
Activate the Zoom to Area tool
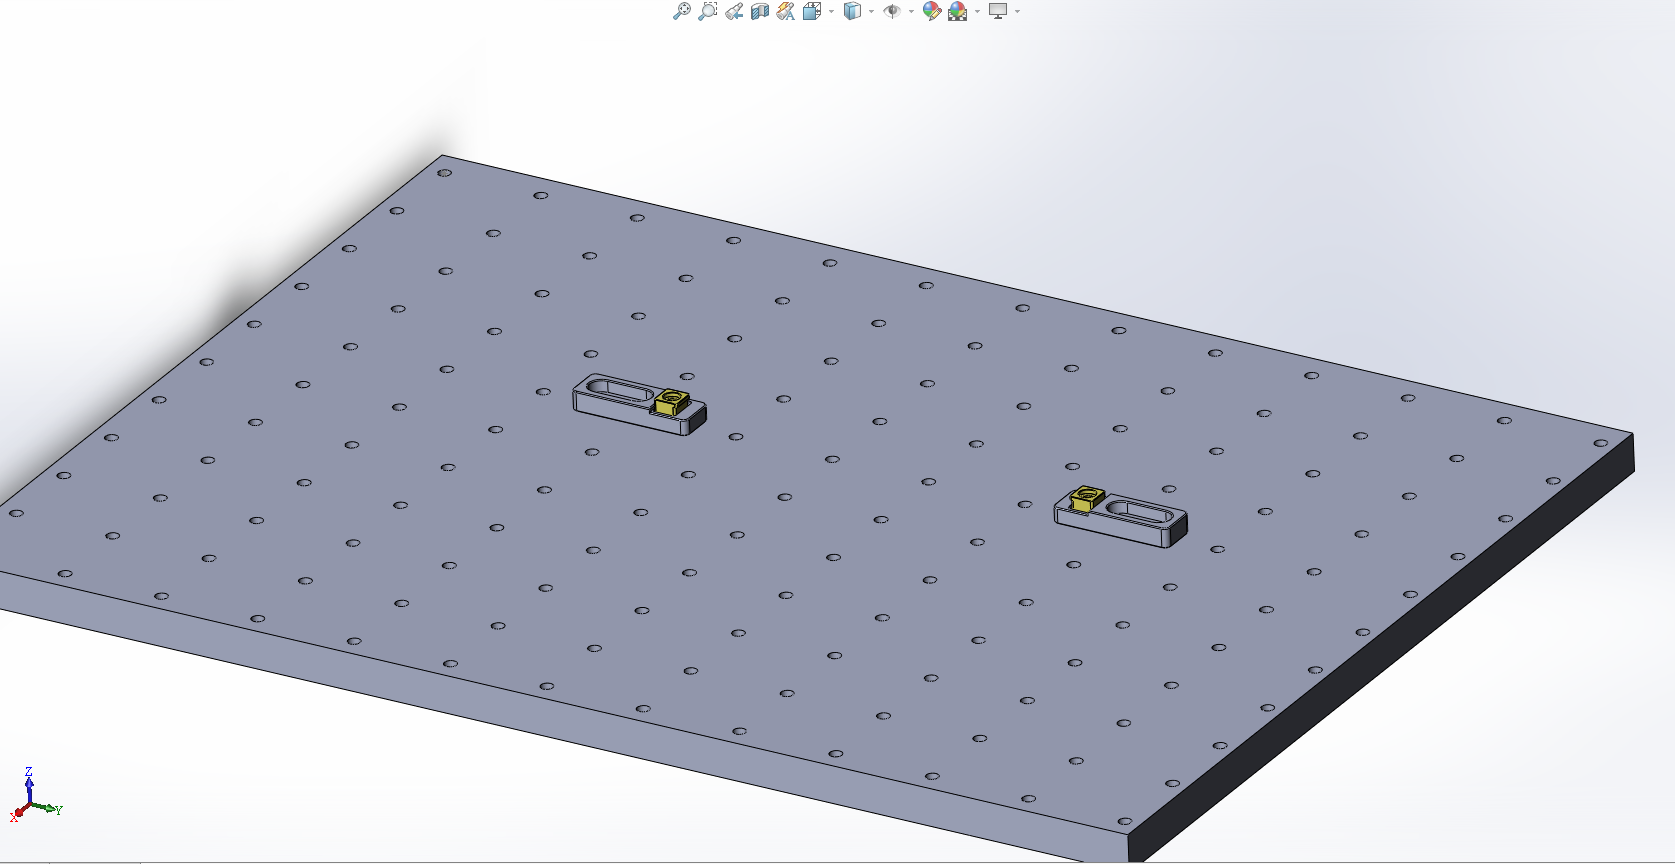click(708, 11)
